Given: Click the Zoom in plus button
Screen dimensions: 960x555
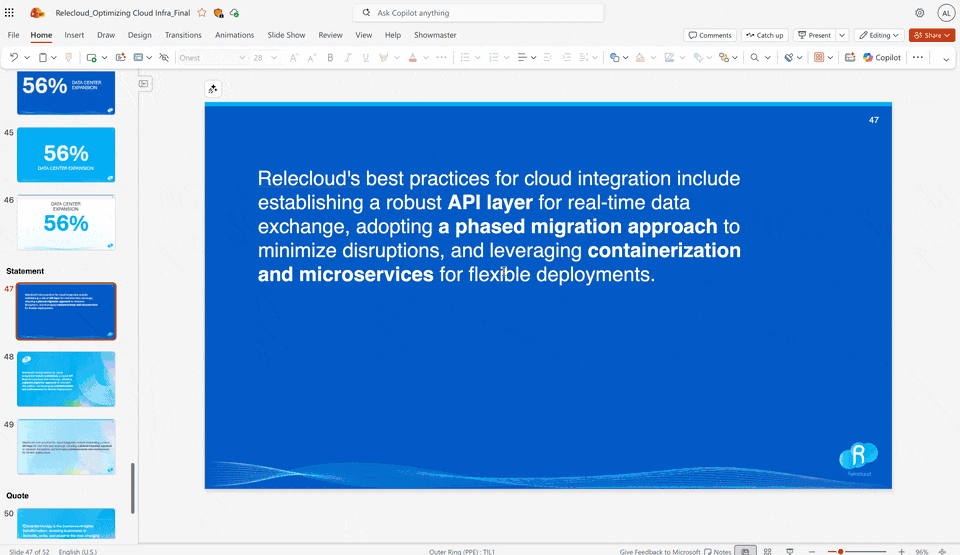Looking at the screenshot, I should 901,551.
